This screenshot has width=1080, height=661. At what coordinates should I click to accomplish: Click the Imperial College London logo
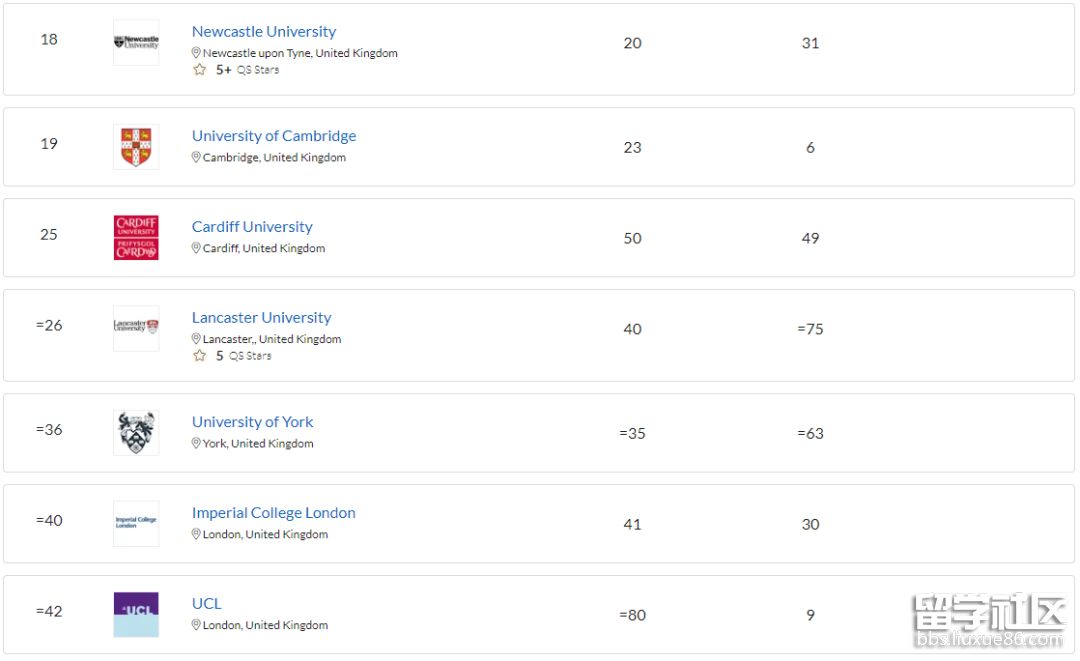(136, 522)
